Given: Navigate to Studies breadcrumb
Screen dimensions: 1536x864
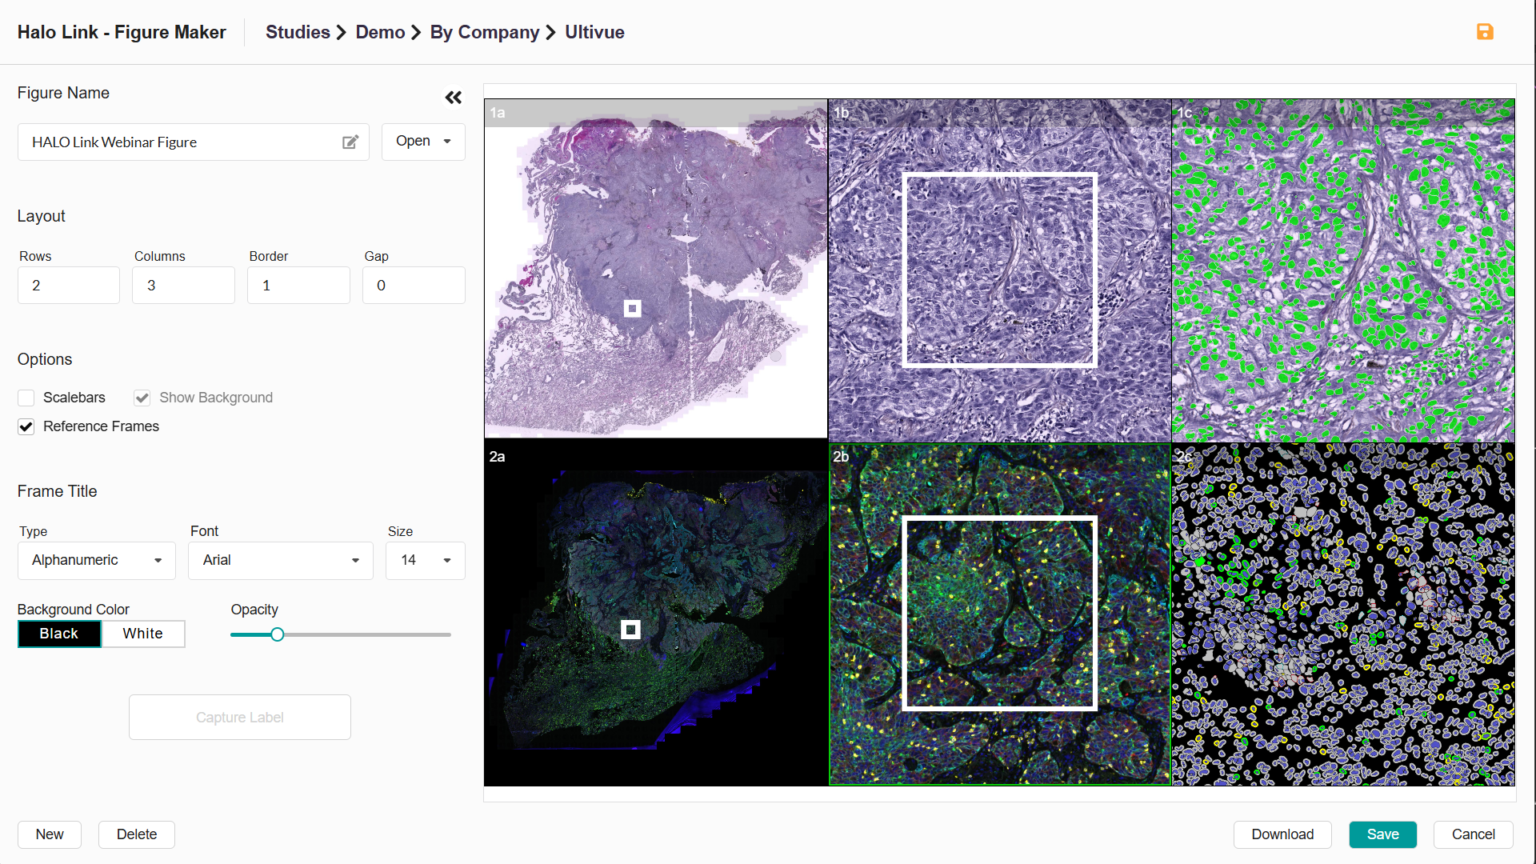Looking at the screenshot, I should pyautogui.click(x=297, y=32).
